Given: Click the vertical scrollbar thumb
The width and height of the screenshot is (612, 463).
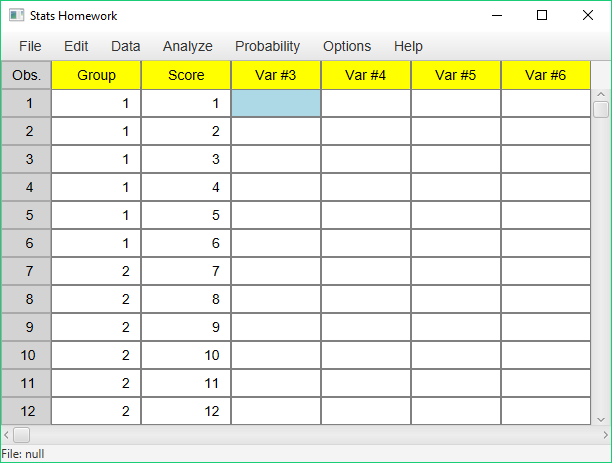Looking at the screenshot, I should pos(601,109).
